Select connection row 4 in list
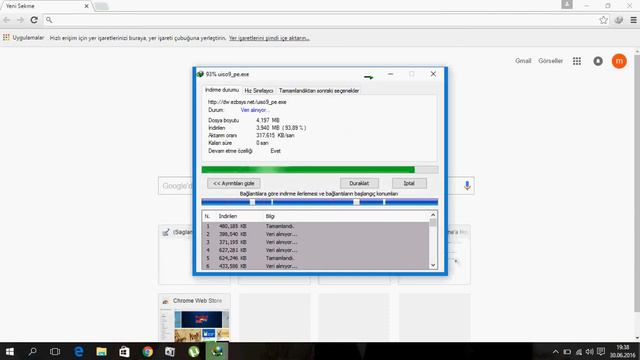 click(316, 250)
